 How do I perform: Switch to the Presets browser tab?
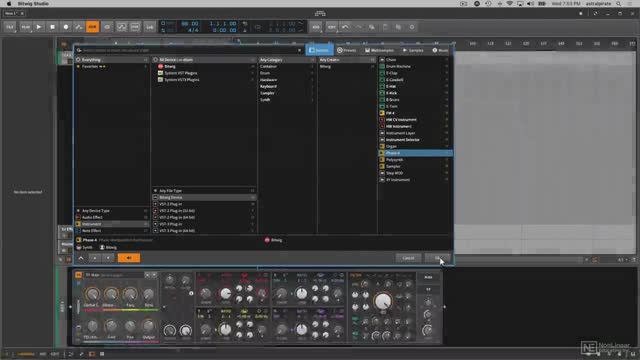pos(347,50)
